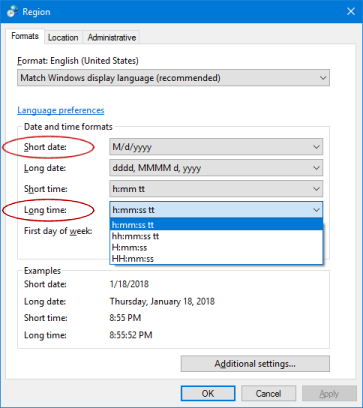363x408 pixels.
Task: Select h:mm:ss tt from the list
Action: point(216,225)
